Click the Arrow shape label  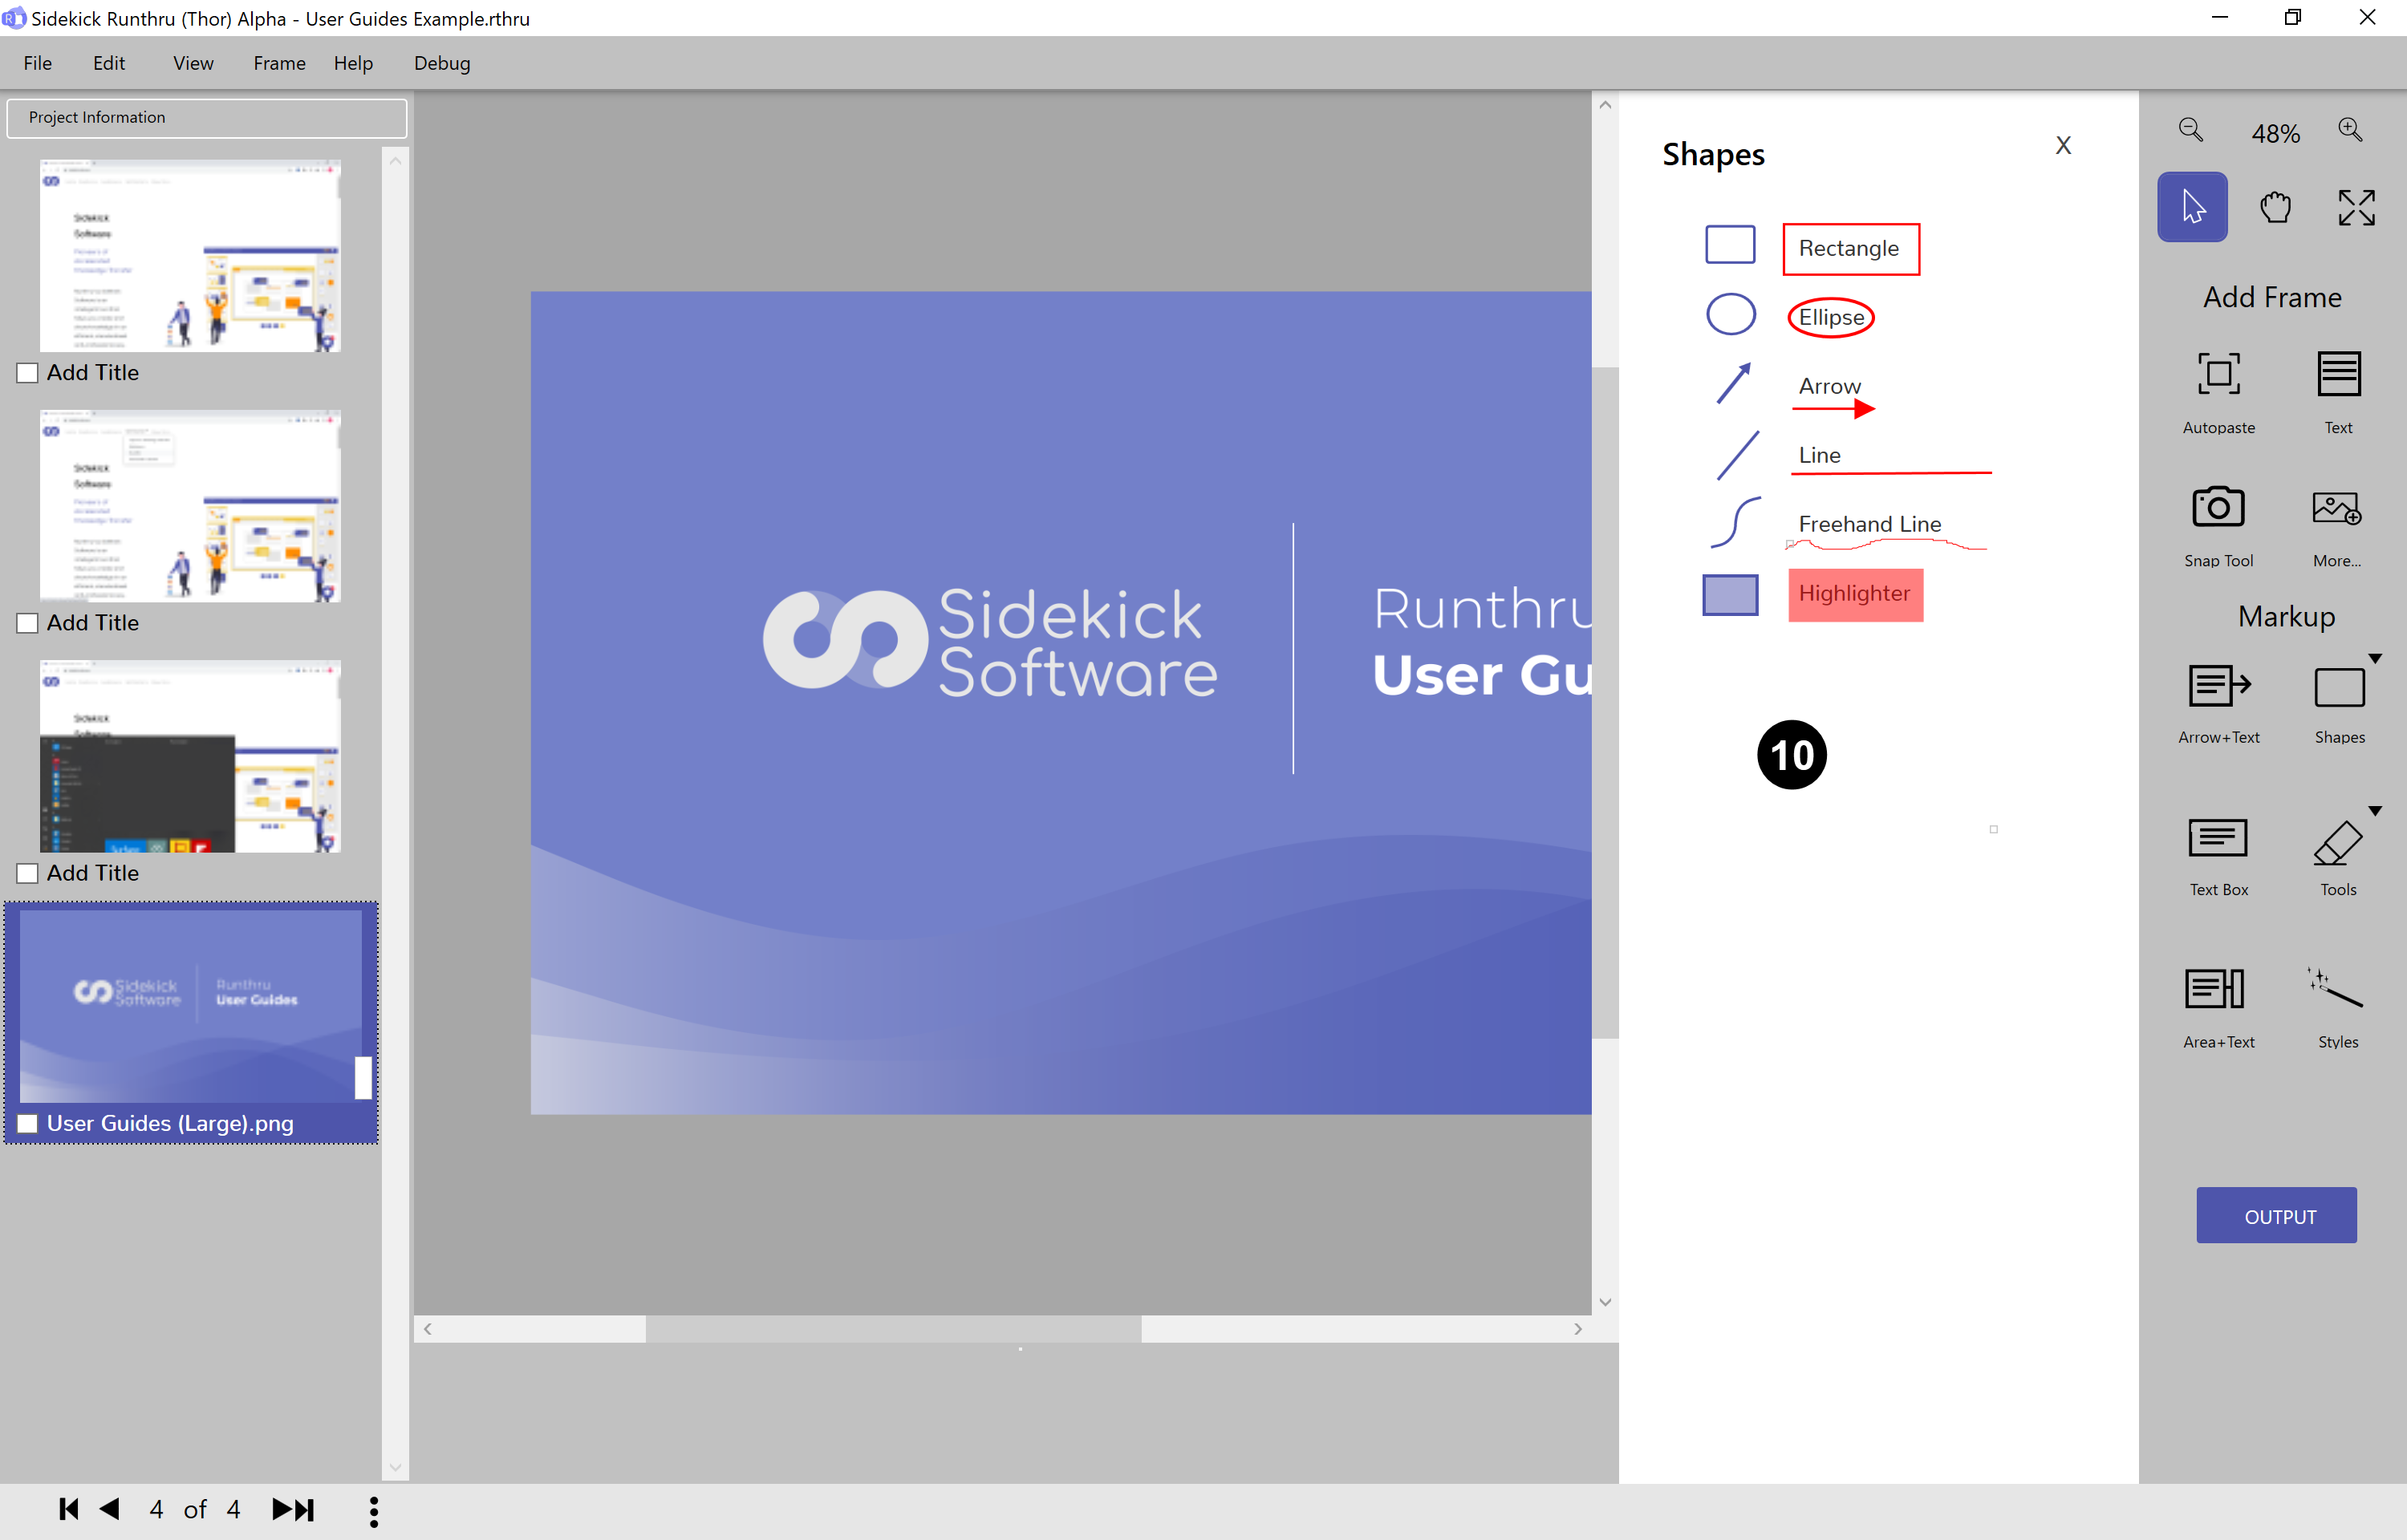click(x=1829, y=386)
